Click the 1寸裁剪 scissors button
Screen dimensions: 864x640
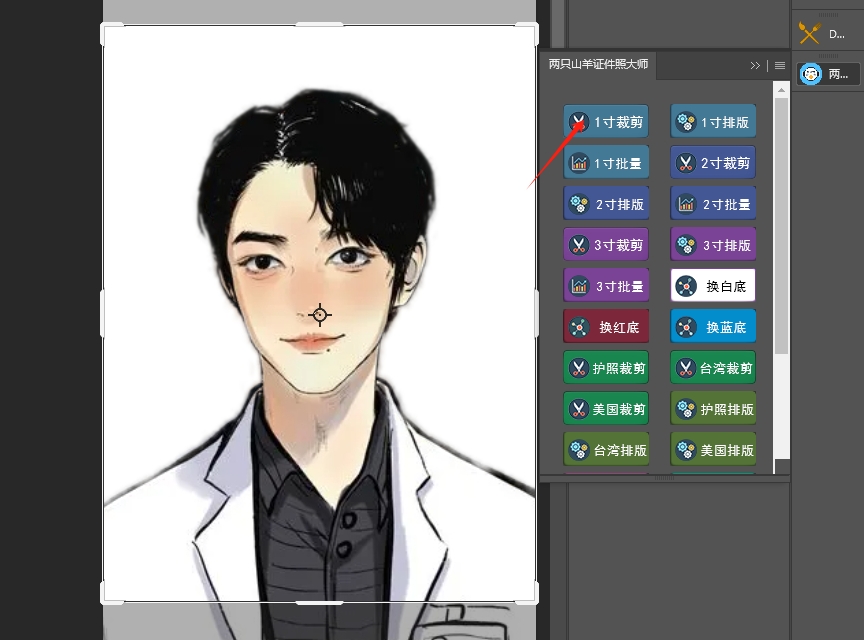605,122
